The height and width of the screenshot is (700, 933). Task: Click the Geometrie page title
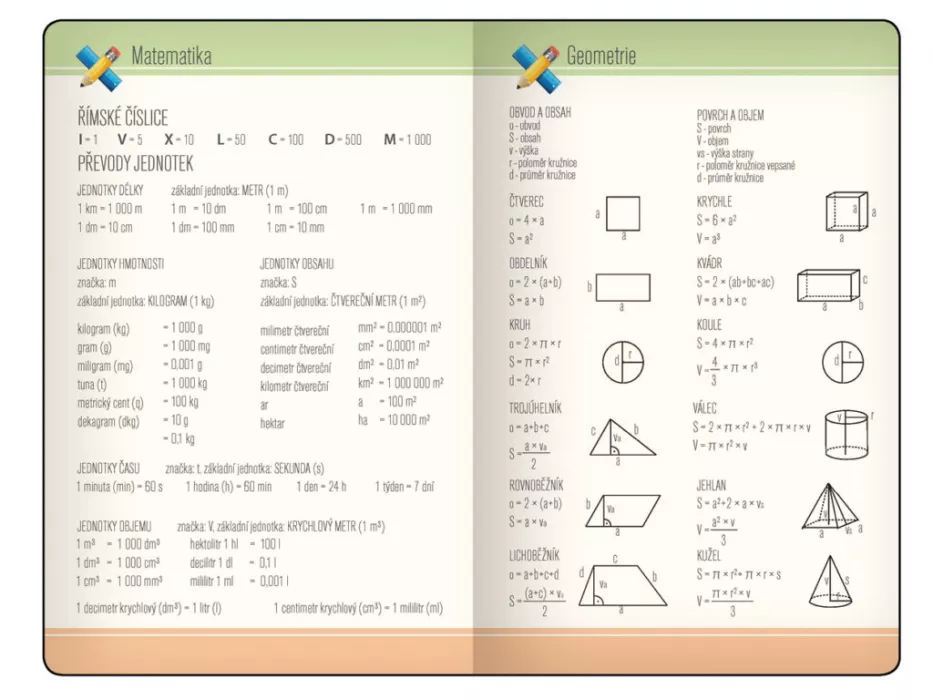coord(601,56)
